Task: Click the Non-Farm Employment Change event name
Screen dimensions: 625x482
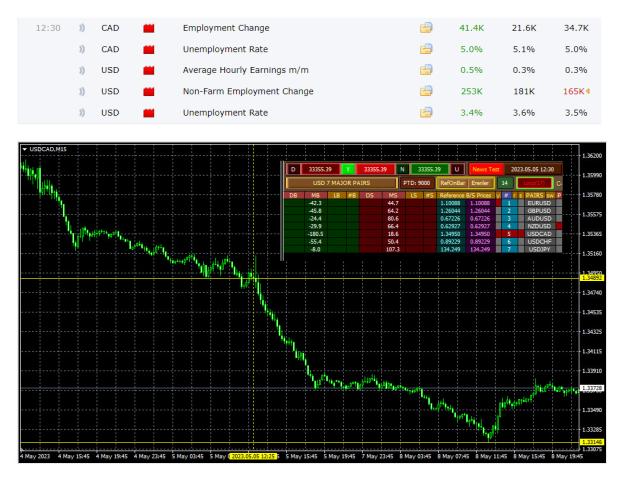Action: pyautogui.click(x=248, y=91)
